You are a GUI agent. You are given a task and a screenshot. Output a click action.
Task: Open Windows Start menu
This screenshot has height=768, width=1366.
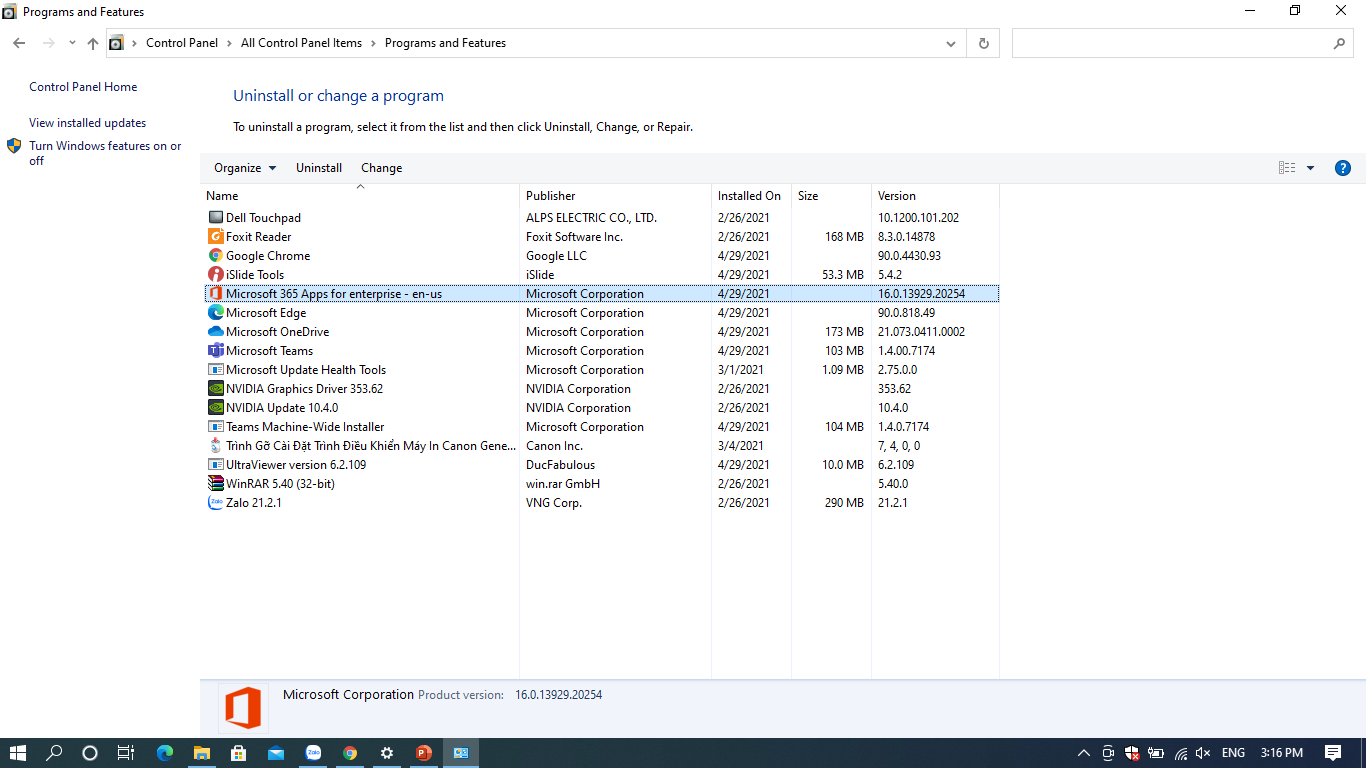coord(18,753)
